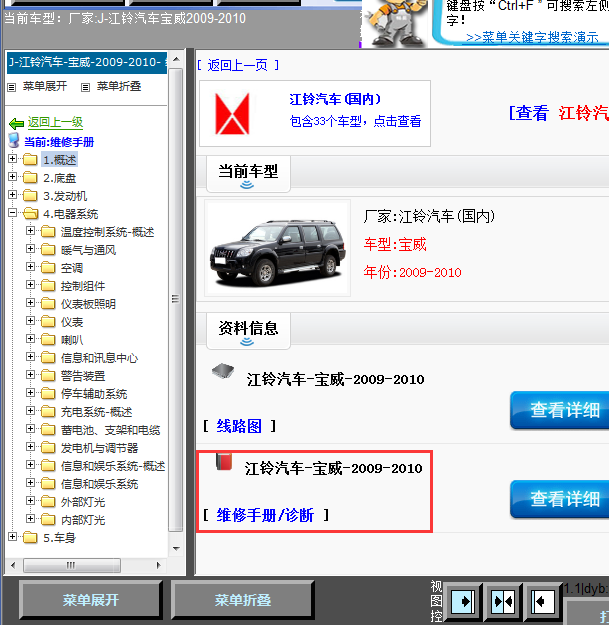This screenshot has height=625, width=609.
Task: Click 查看详细 button for 线路图
Action: point(560,410)
